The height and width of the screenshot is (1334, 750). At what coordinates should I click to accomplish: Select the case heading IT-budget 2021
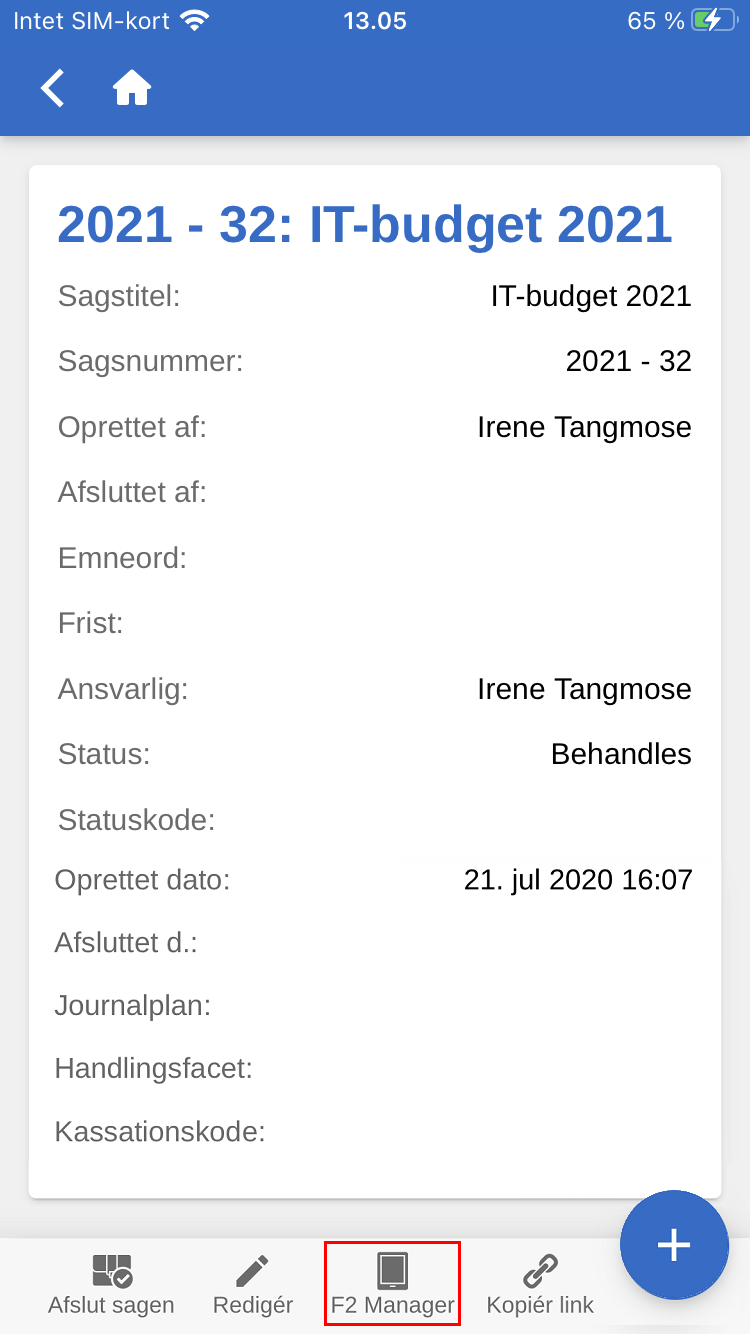point(365,225)
